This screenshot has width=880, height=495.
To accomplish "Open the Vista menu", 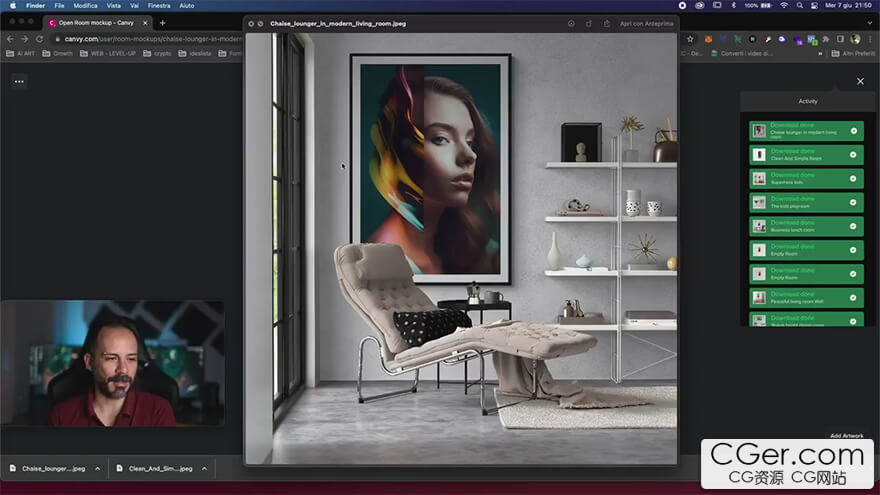I will point(113,6).
